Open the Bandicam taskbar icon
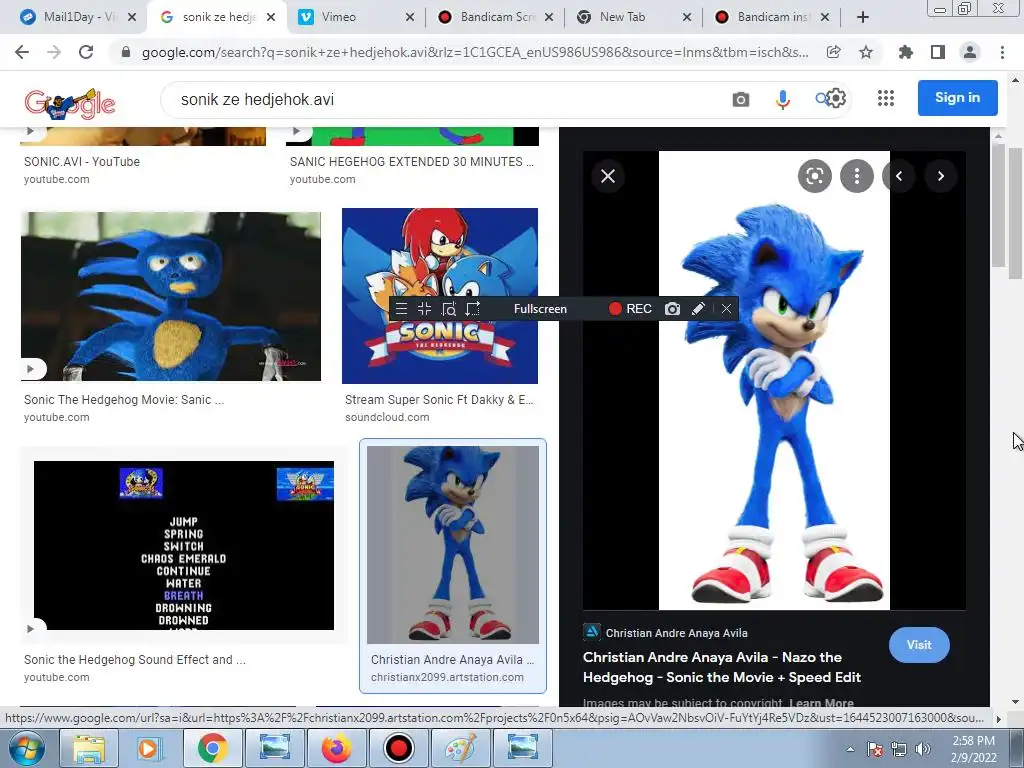Image resolution: width=1024 pixels, height=768 pixels. pyautogui.click(x=398, y=748)
